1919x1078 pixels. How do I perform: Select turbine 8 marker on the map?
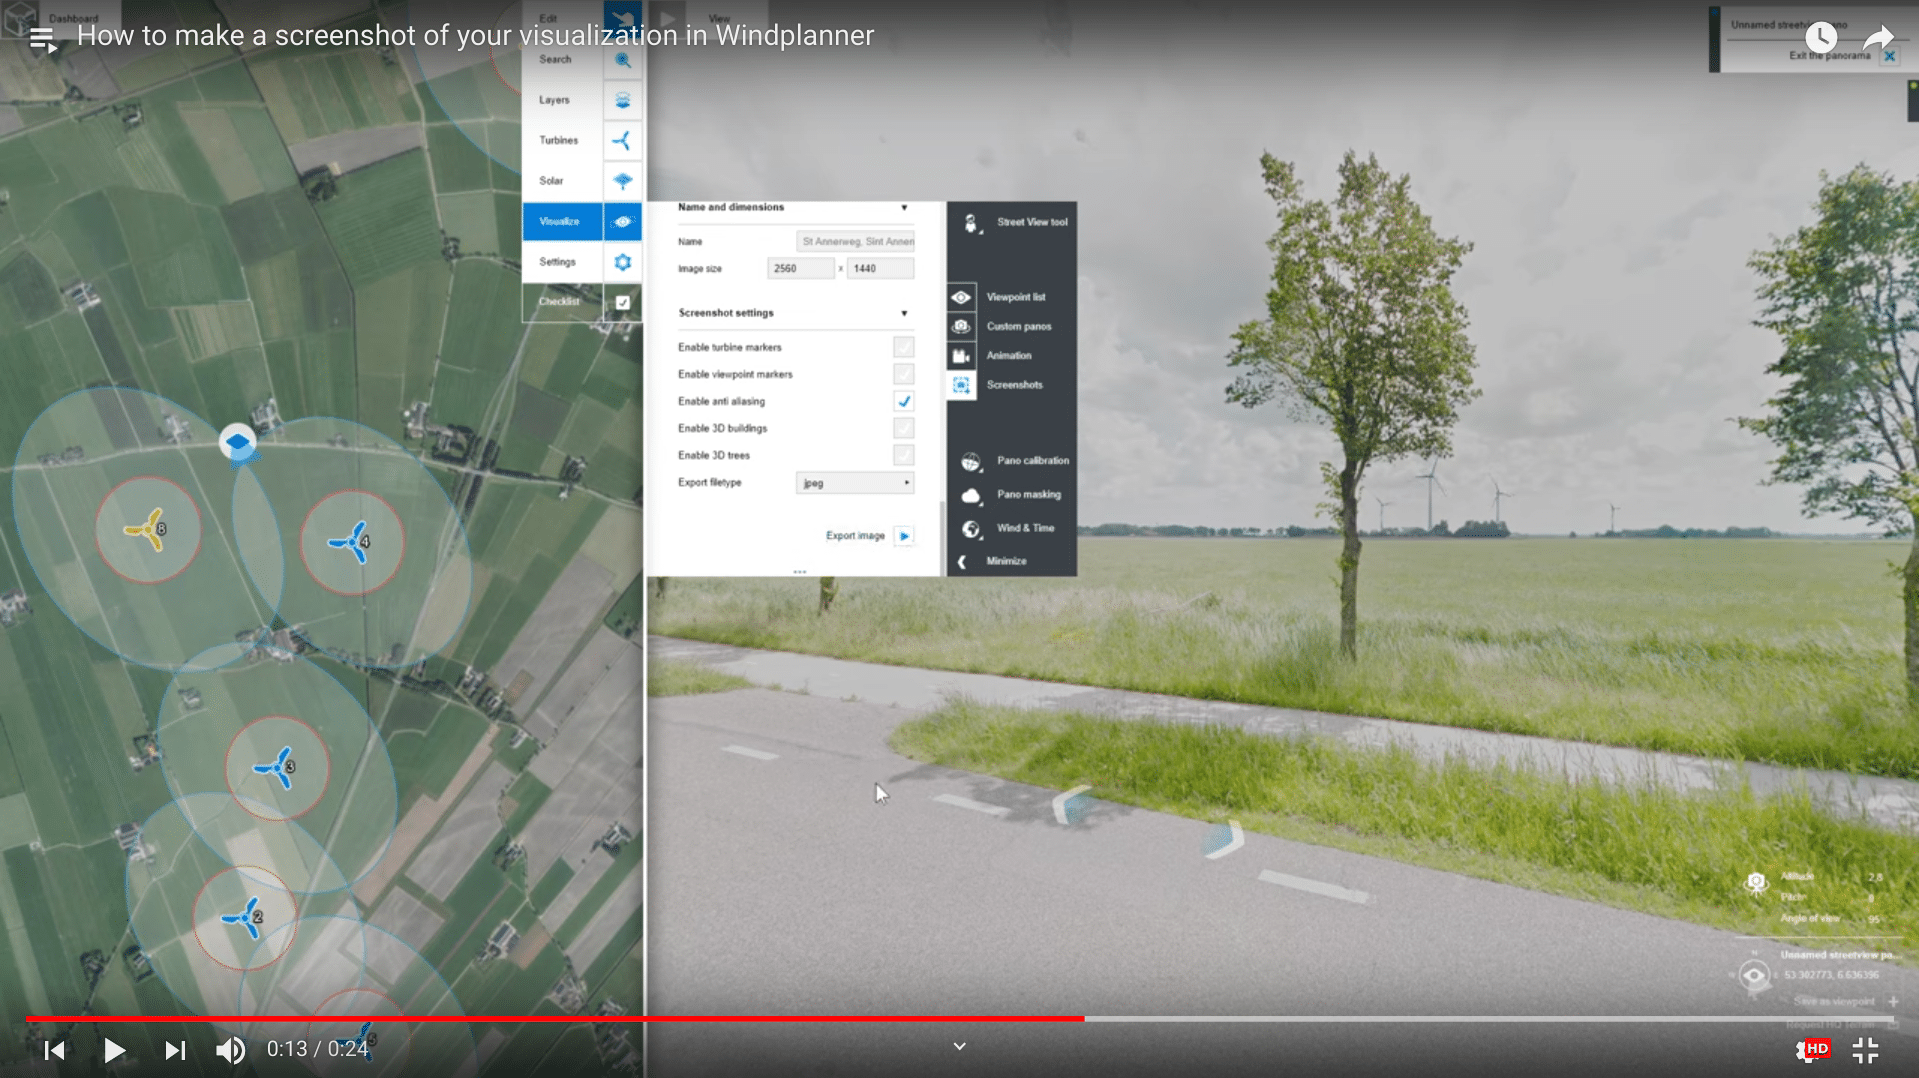147,529
